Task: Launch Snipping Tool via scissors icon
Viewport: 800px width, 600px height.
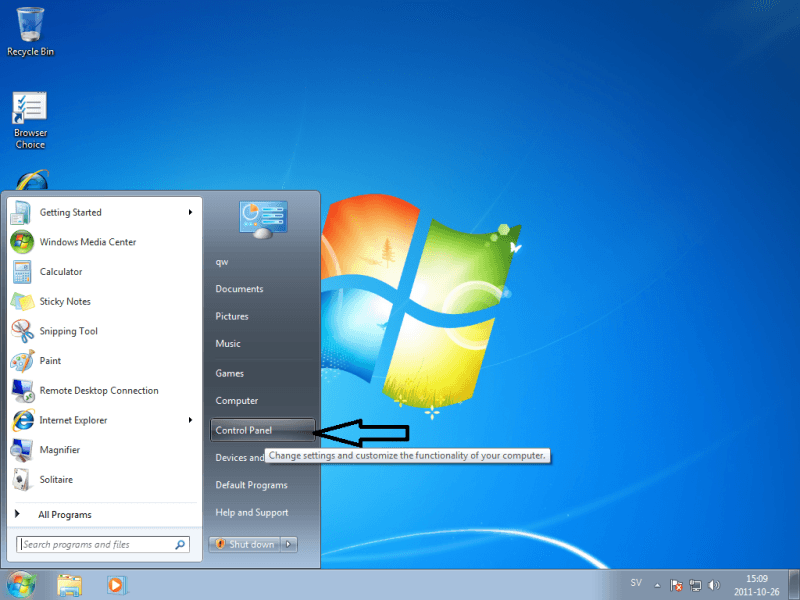Action: (22, 331)
